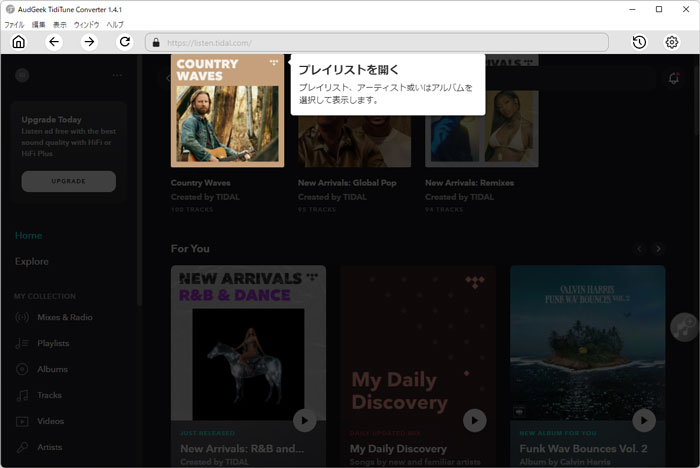Open the sidebar three-dots menu
Screen dimensions: 700x468
pyautogui.click(x=117, y=75)
